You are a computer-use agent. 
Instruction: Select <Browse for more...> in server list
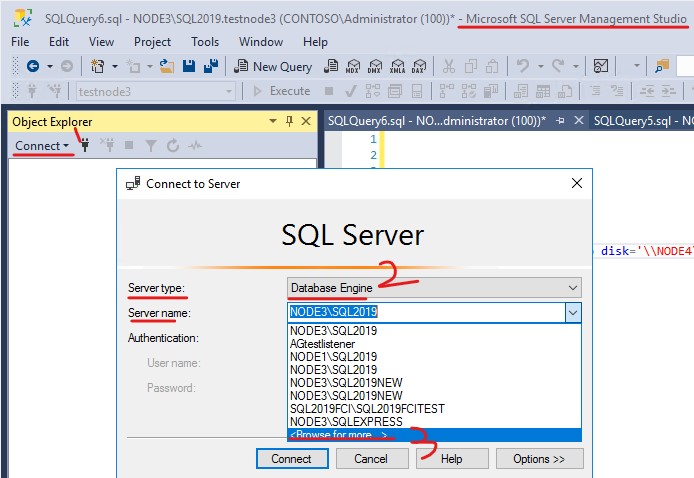[434, 435]
